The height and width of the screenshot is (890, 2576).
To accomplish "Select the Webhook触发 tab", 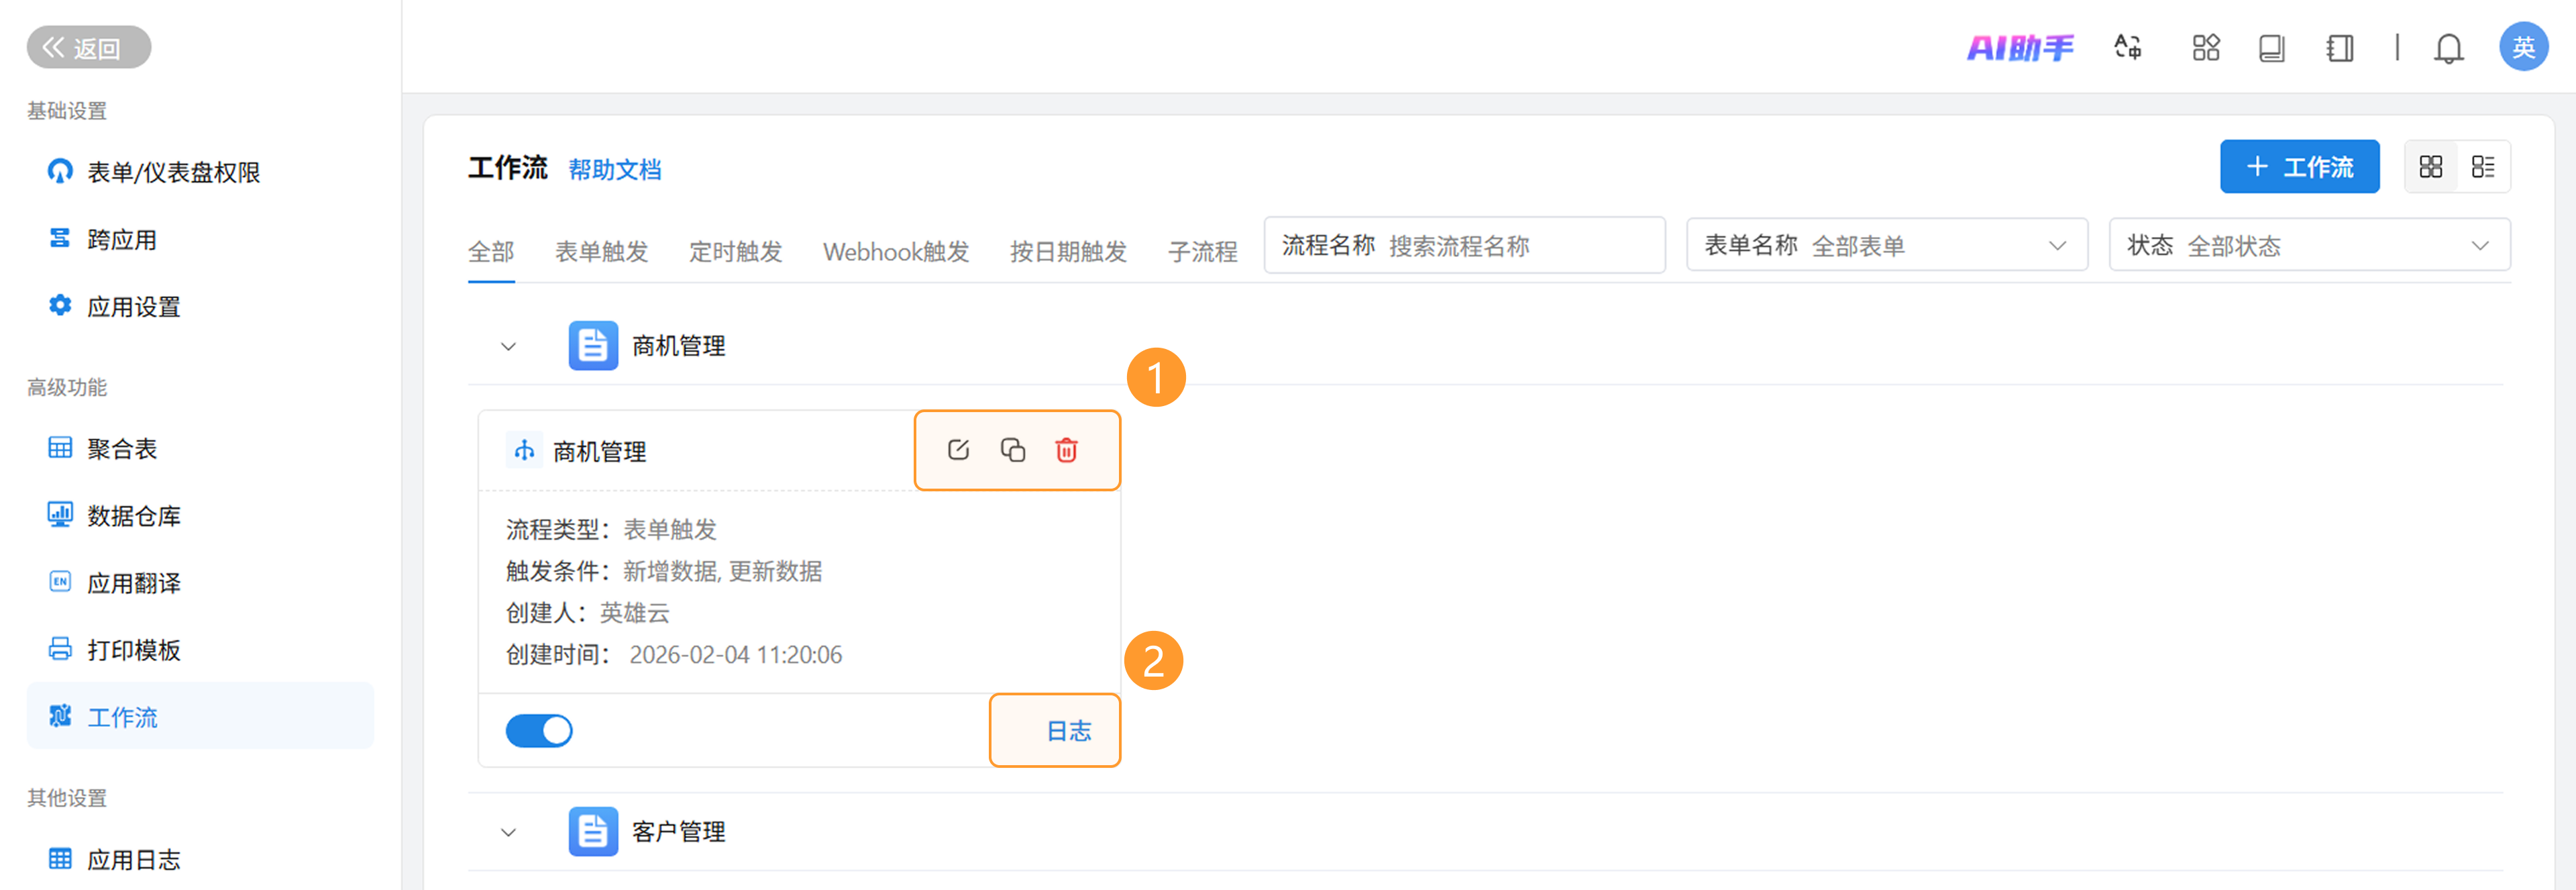I will (896, 252).
